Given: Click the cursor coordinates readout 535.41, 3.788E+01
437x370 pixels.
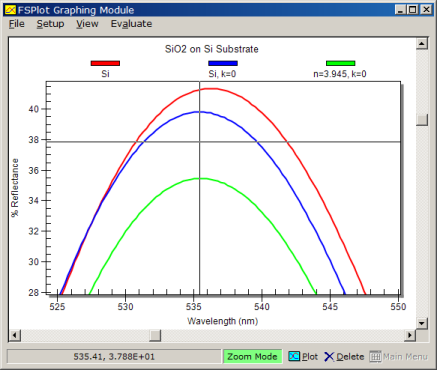Looking at the screenshot, I should (x=114, y=357).
